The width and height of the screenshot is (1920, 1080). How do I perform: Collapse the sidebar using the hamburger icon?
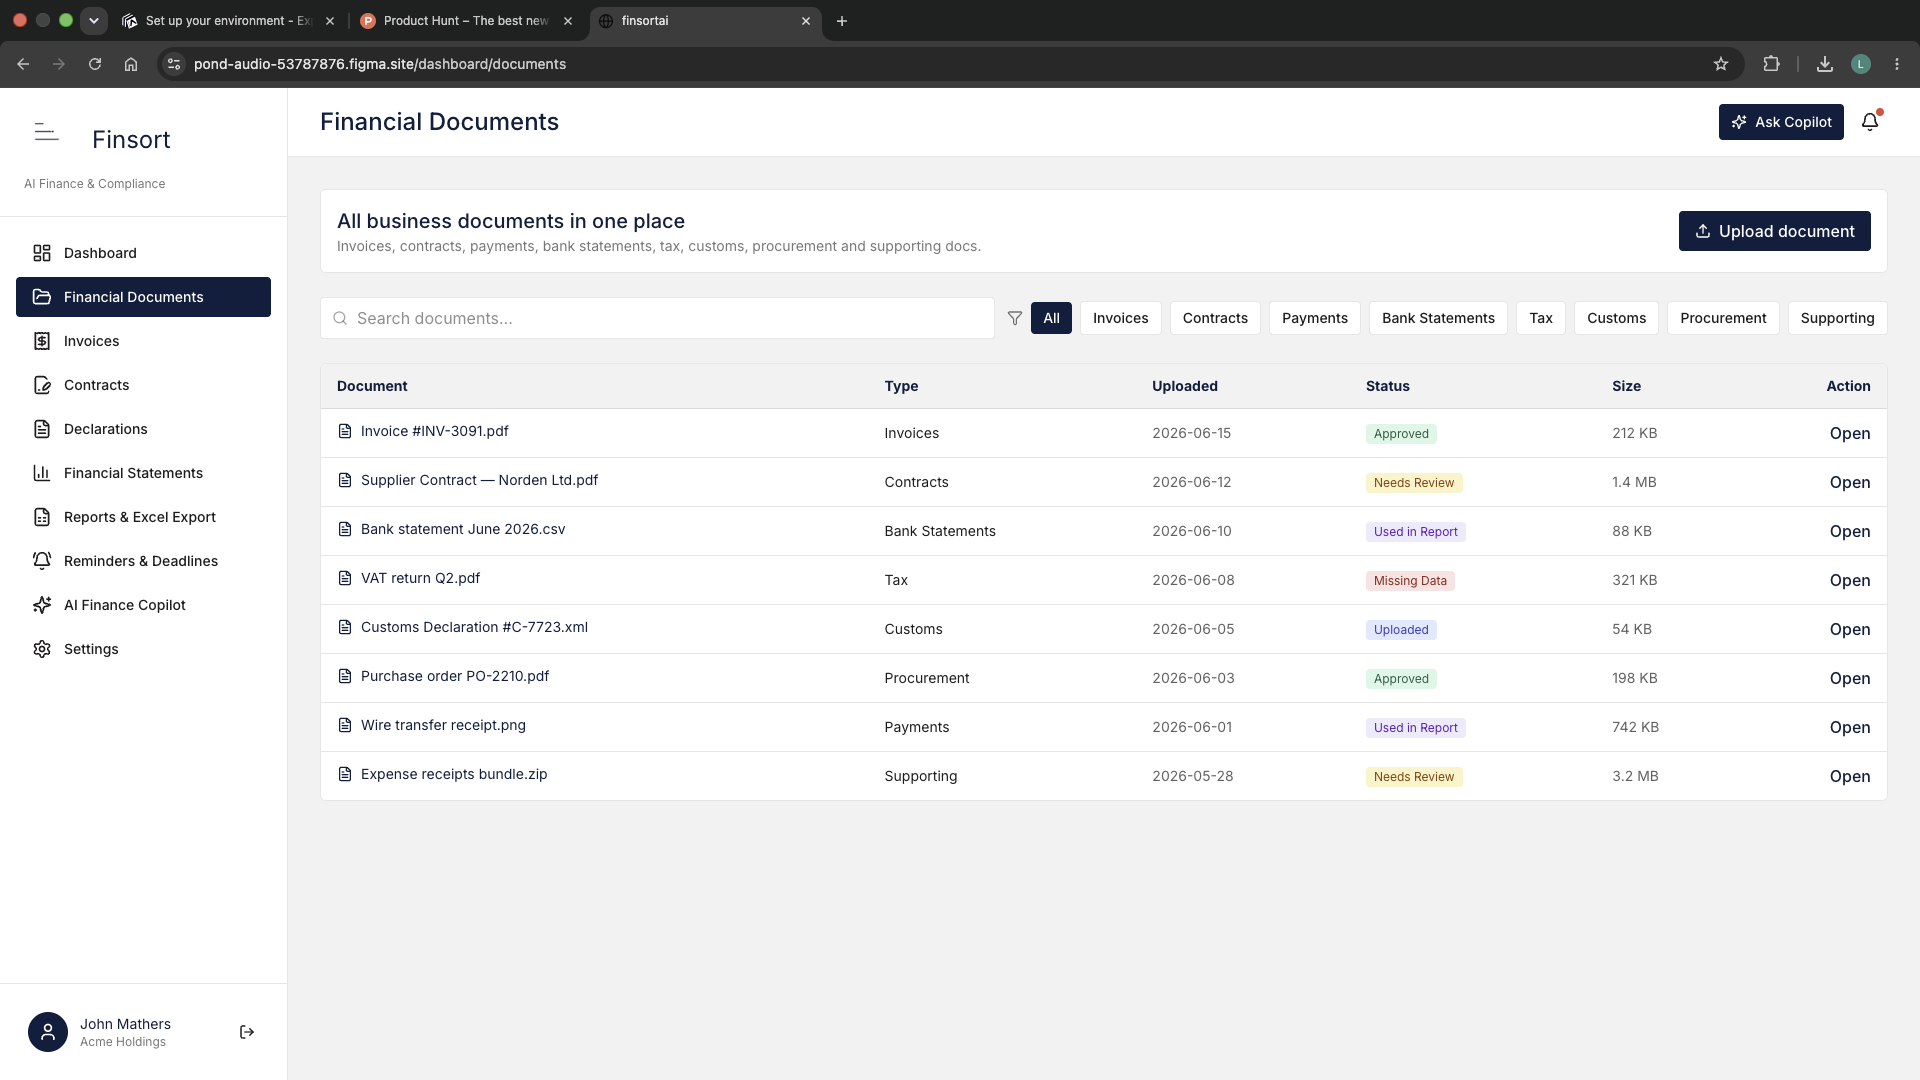pos(46,131)
